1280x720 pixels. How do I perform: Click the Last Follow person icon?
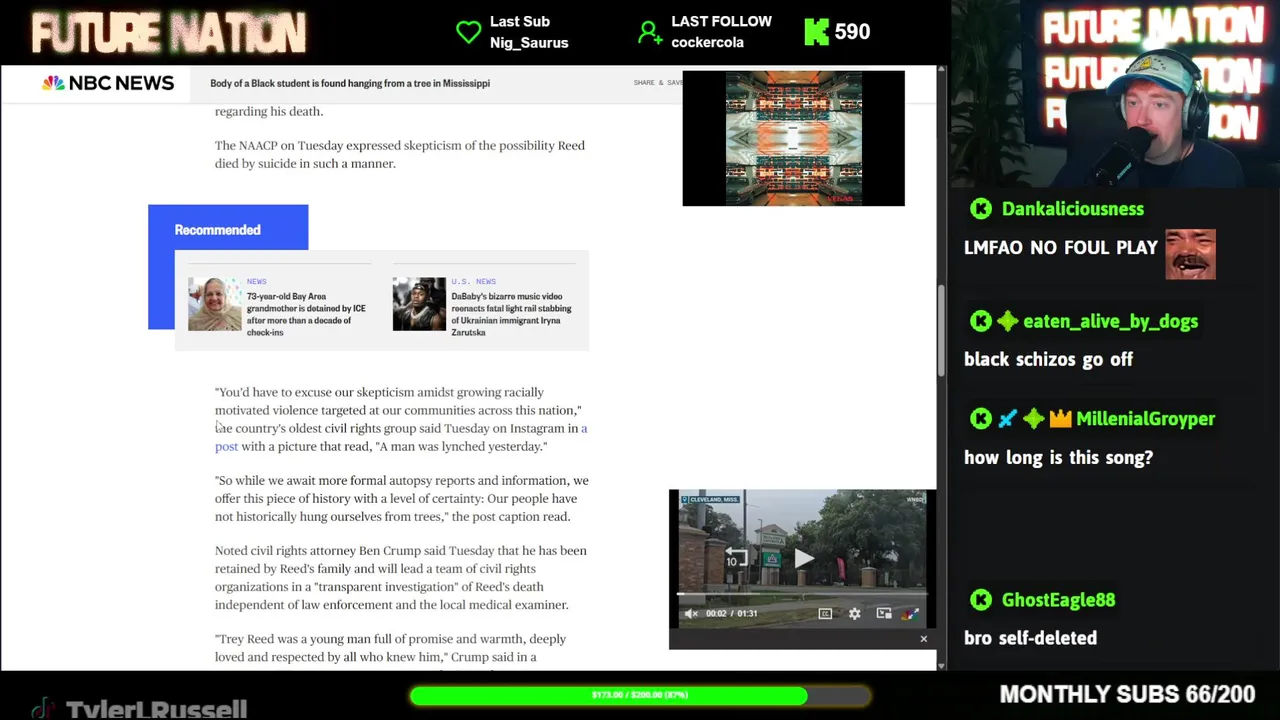point(650,32)
